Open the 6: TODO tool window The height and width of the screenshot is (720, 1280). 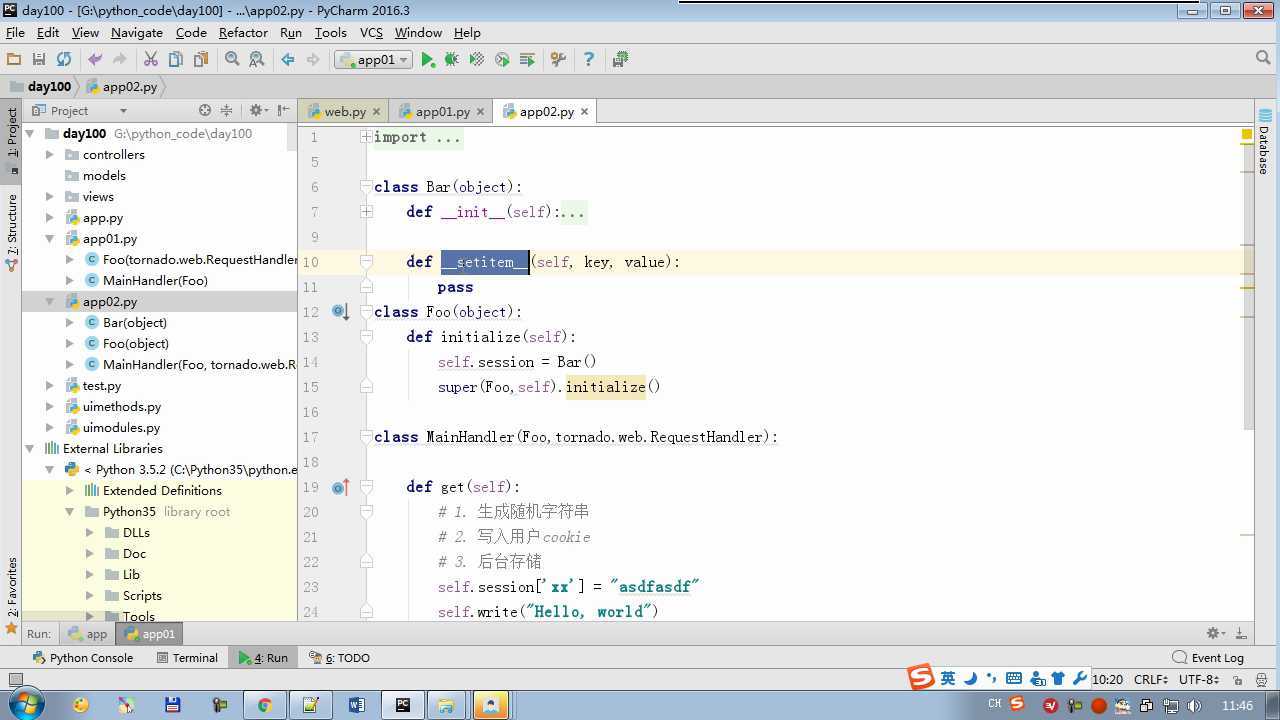(x=340, y=658)
